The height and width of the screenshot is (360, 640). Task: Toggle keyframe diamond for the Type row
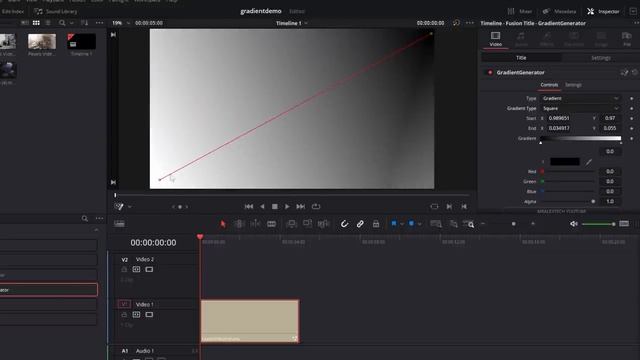point(631,98)
